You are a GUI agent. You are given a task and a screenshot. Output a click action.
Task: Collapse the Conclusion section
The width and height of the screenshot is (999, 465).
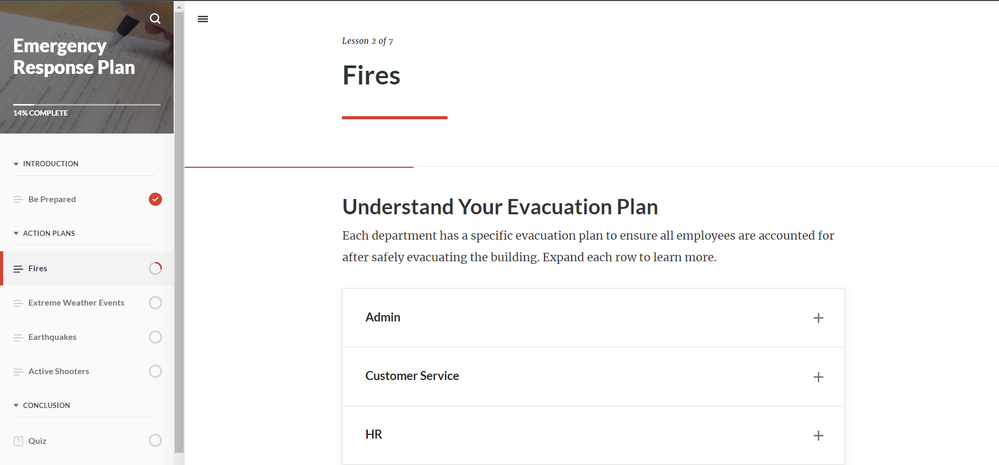[x=16, y=406]
